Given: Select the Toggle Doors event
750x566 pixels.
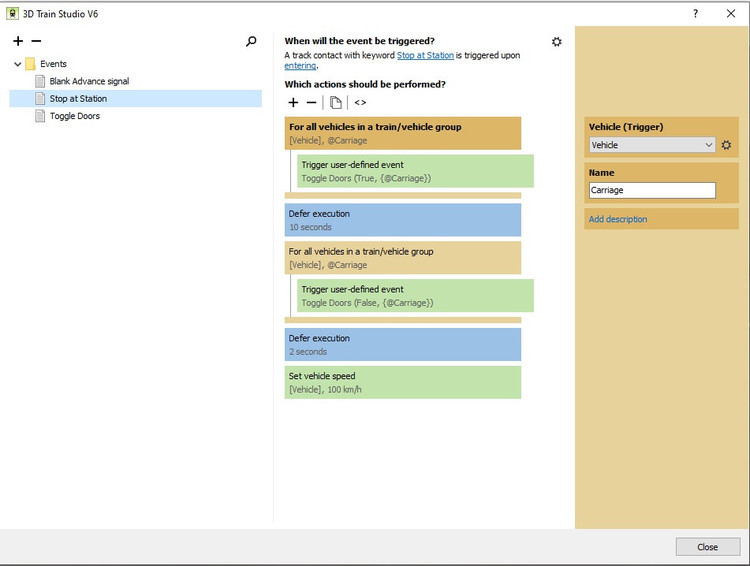Looking at the screenshot, I should pos(74,116).
